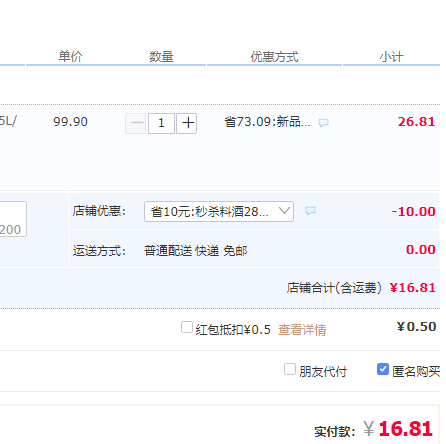Image resolution: width=446 pixels, height=444 pixels.
Task: Click the 小计 column header
Action: [x=391, y=57]
